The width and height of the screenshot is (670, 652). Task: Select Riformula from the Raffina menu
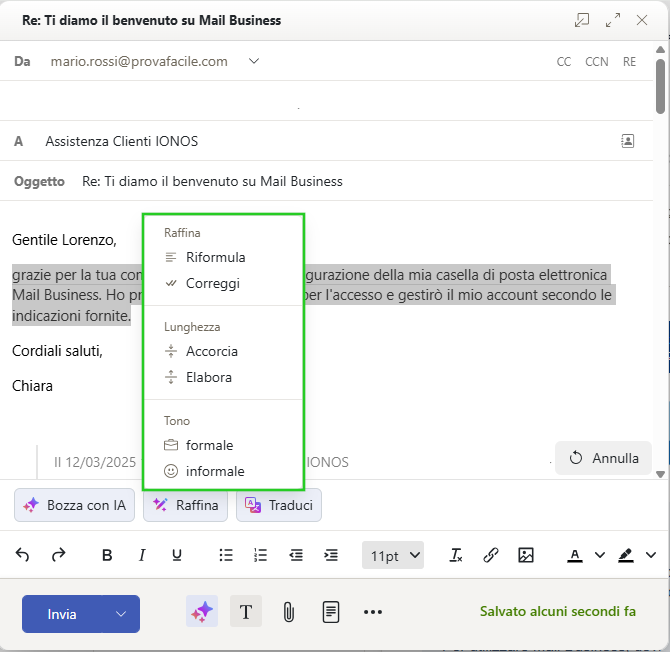coord(215,257)
